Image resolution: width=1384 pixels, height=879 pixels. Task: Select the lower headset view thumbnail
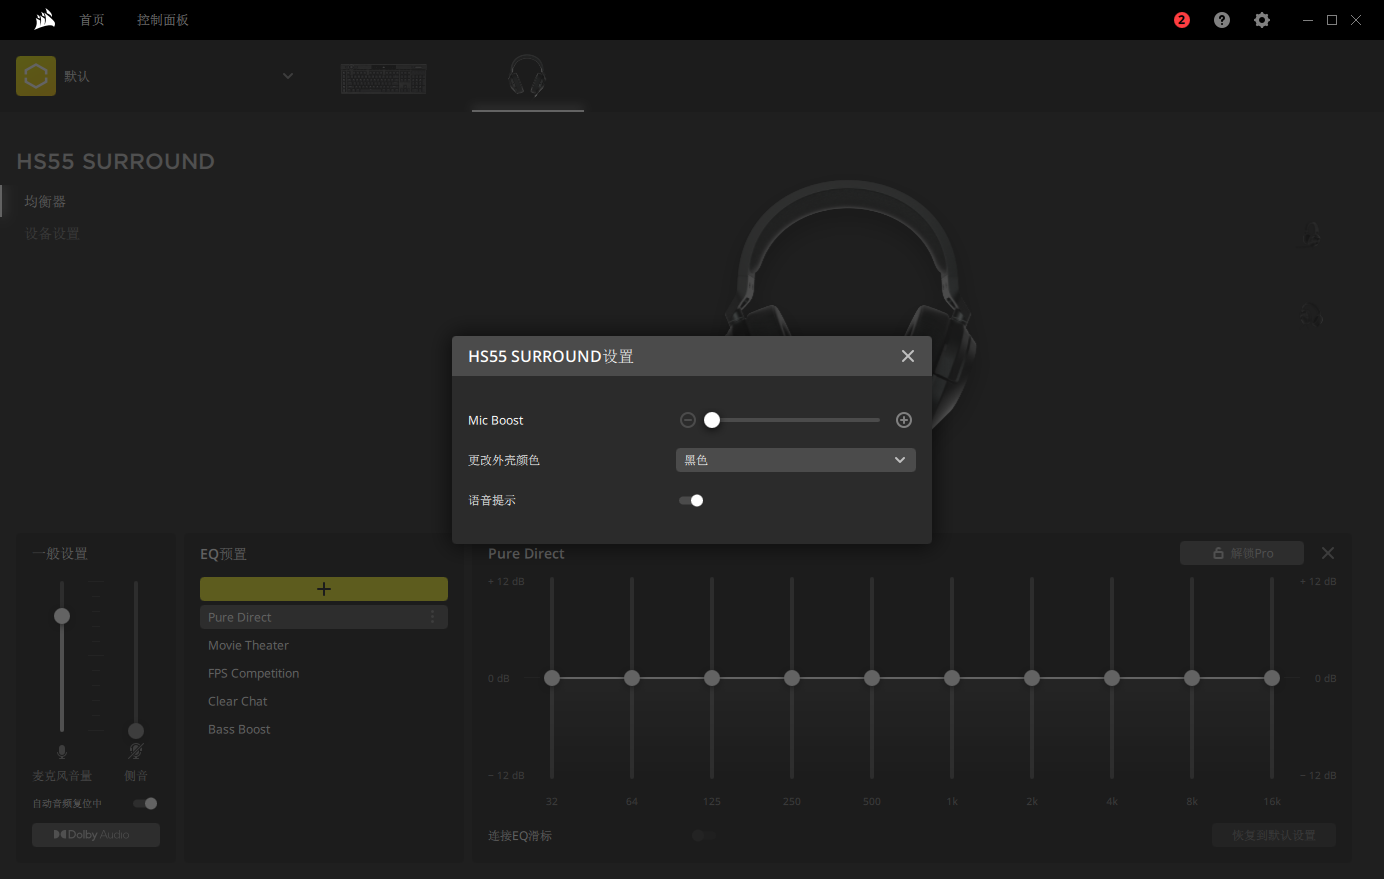point(1312,315)
